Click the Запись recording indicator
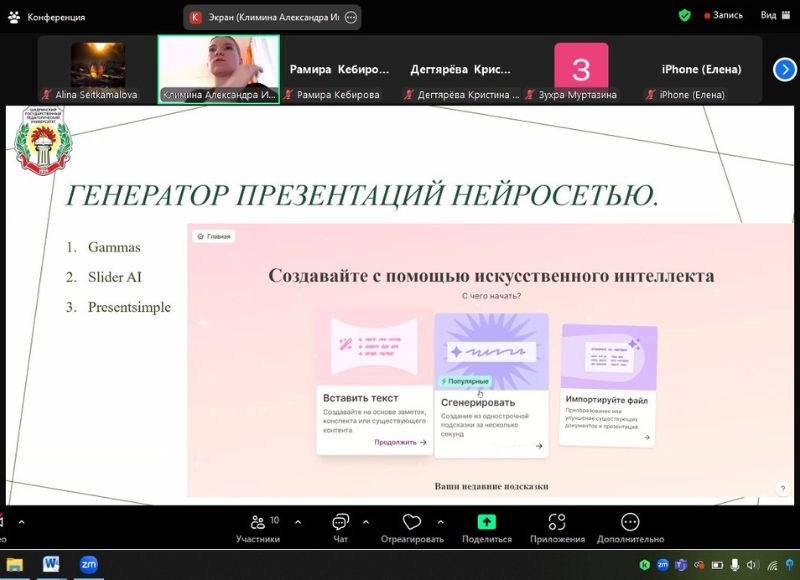The image size is (800, 580). (x=724, y=16)
